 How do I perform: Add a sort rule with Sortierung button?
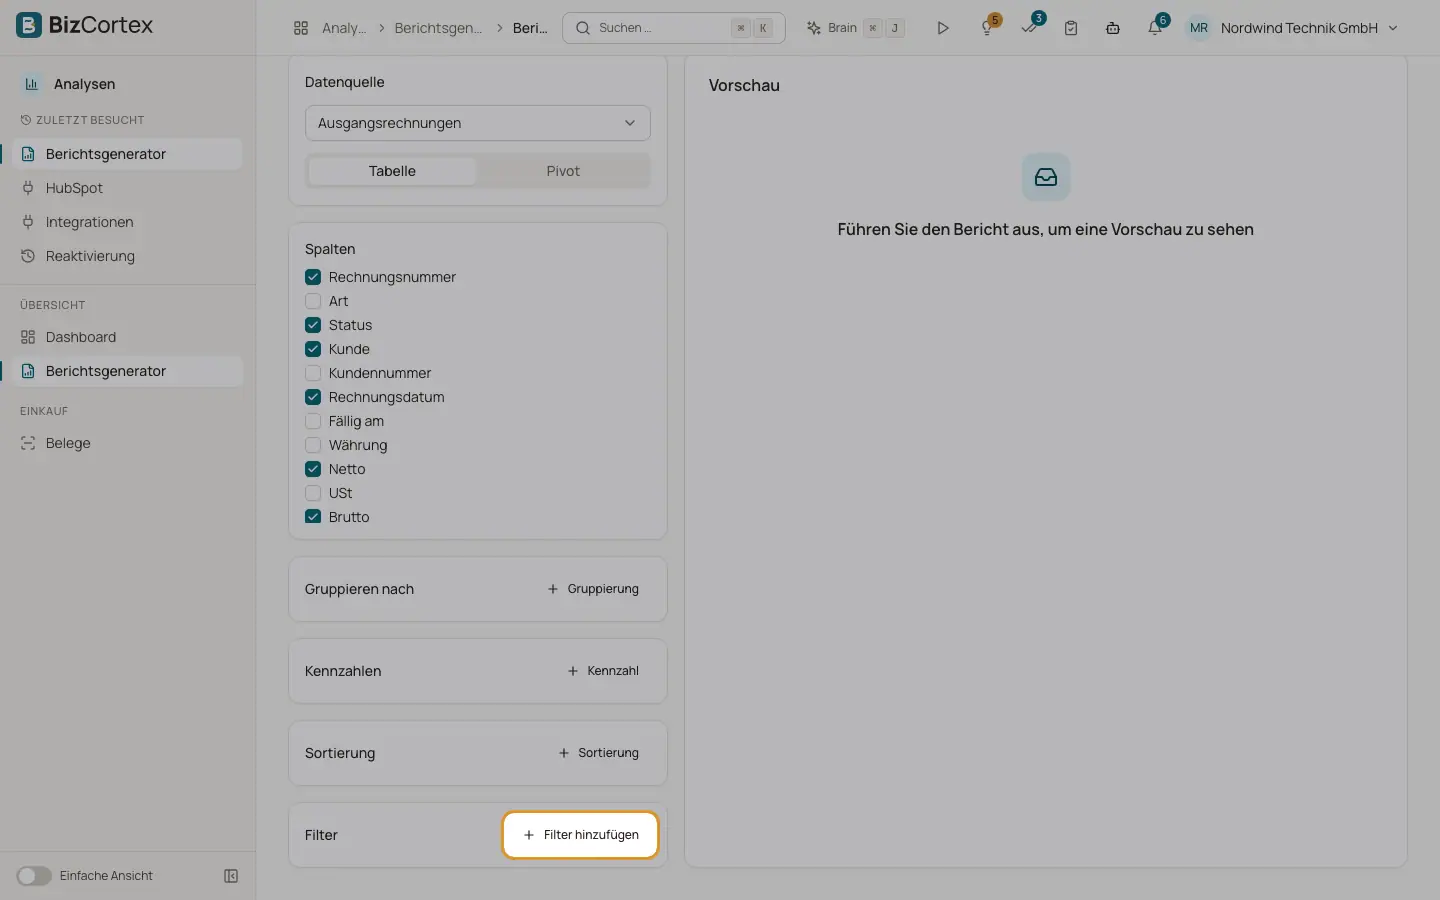tap(598, 753)
